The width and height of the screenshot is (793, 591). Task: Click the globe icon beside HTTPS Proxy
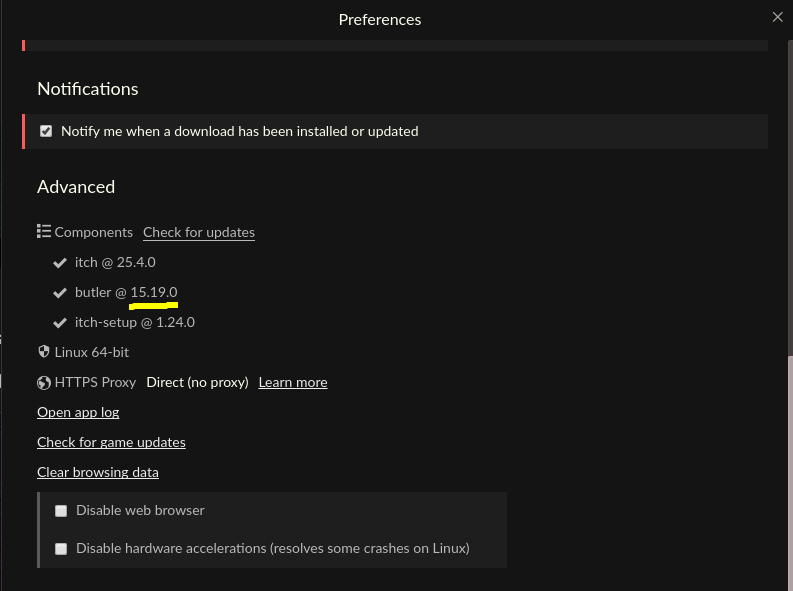44,383
